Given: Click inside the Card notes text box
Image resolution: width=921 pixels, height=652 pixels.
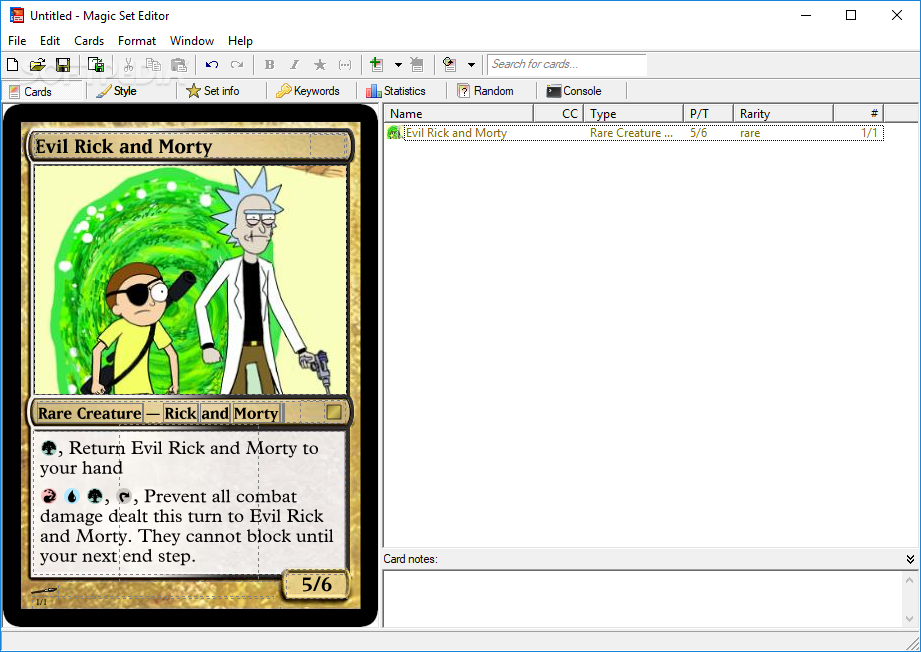Looking at the screenshot, I should 643,599.
